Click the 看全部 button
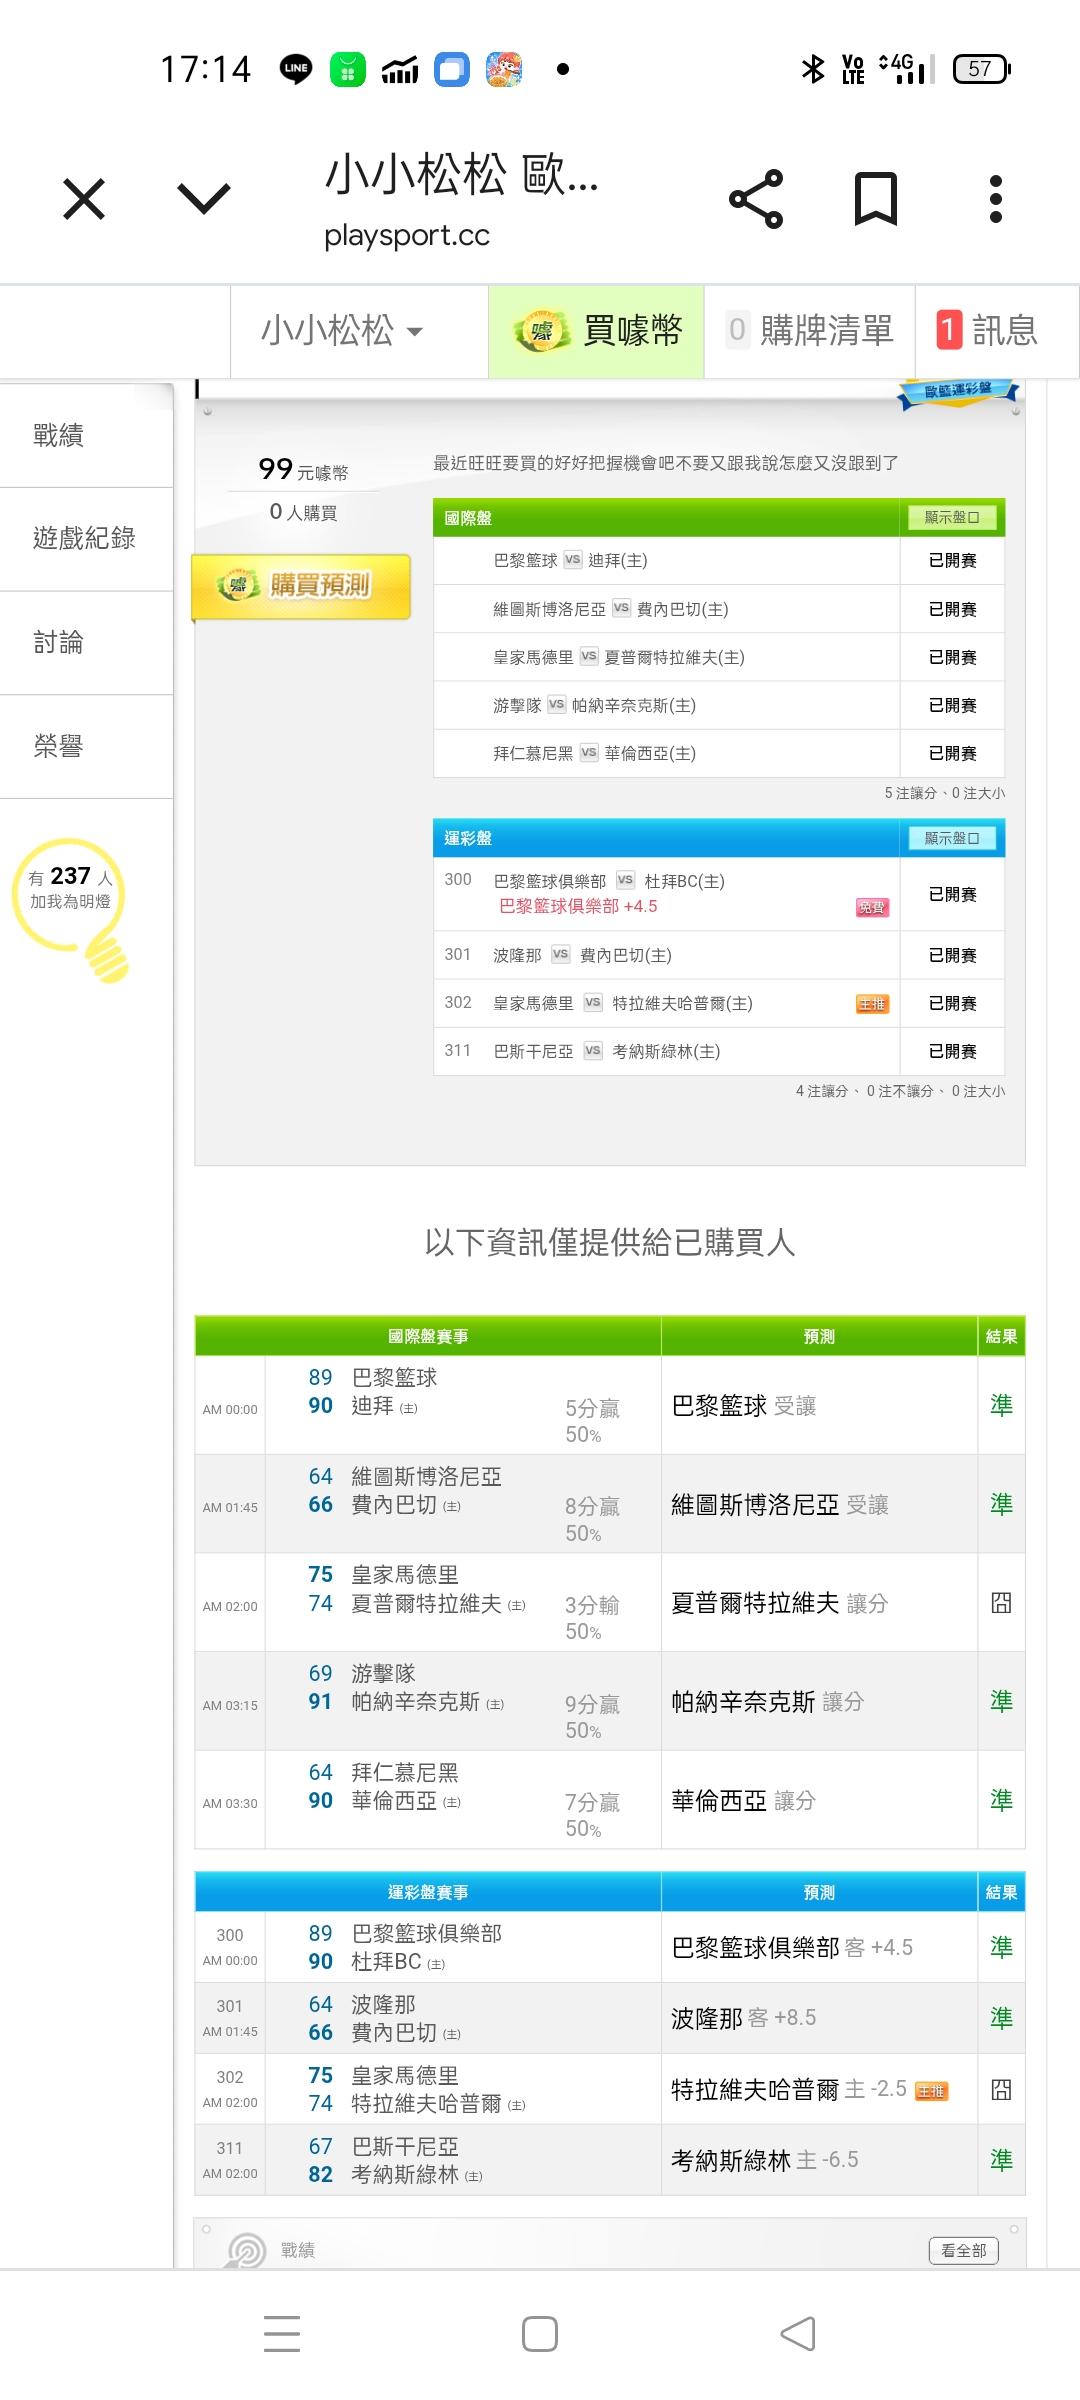The width and height of the screenshot is (1080, 2400). coord(964,2250)
